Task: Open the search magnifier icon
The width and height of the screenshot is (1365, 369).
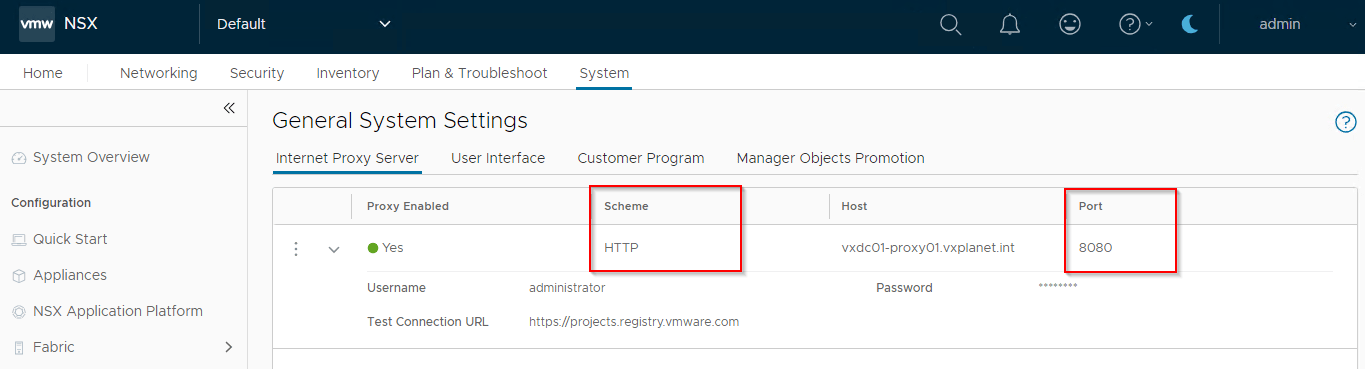Action: coord(951,24)
